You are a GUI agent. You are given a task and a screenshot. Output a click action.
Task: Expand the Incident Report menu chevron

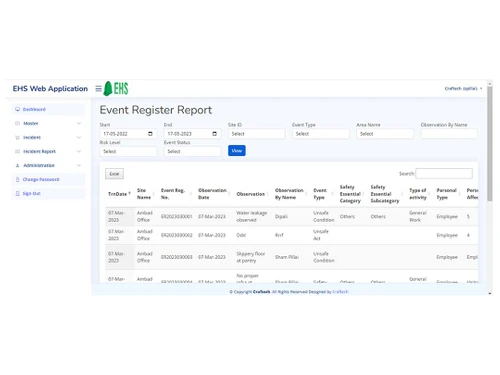coord(79,151)
